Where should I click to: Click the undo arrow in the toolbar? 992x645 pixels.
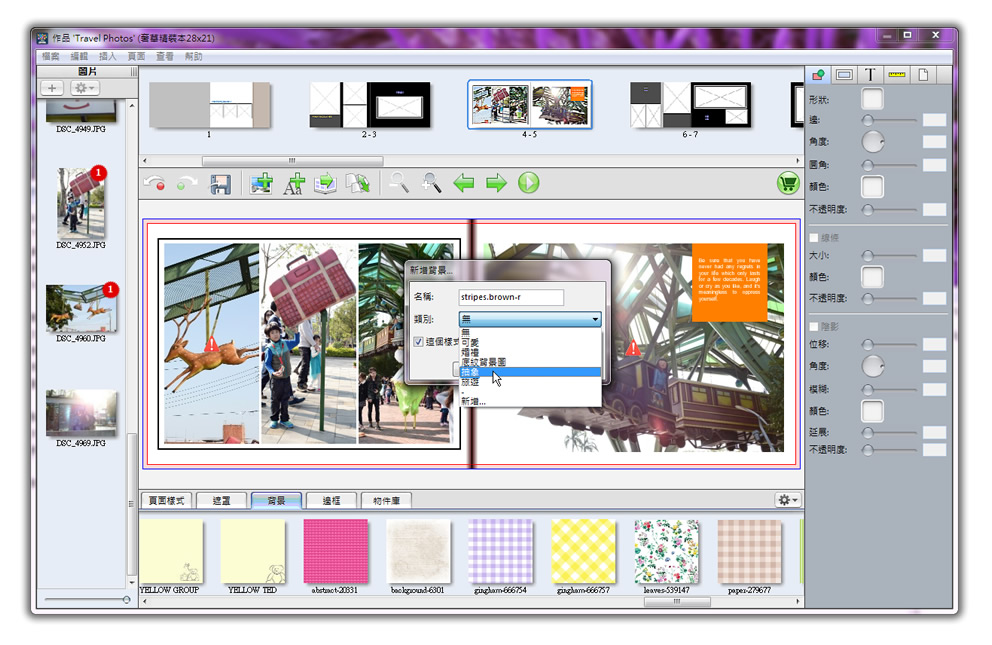click(x=154, y=184)
